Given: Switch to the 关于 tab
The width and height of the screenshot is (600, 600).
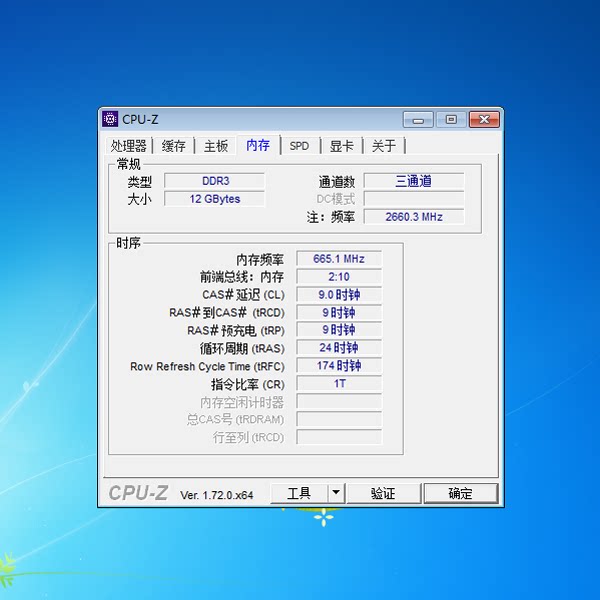Looking at the screenshot, I should (383, 146).
